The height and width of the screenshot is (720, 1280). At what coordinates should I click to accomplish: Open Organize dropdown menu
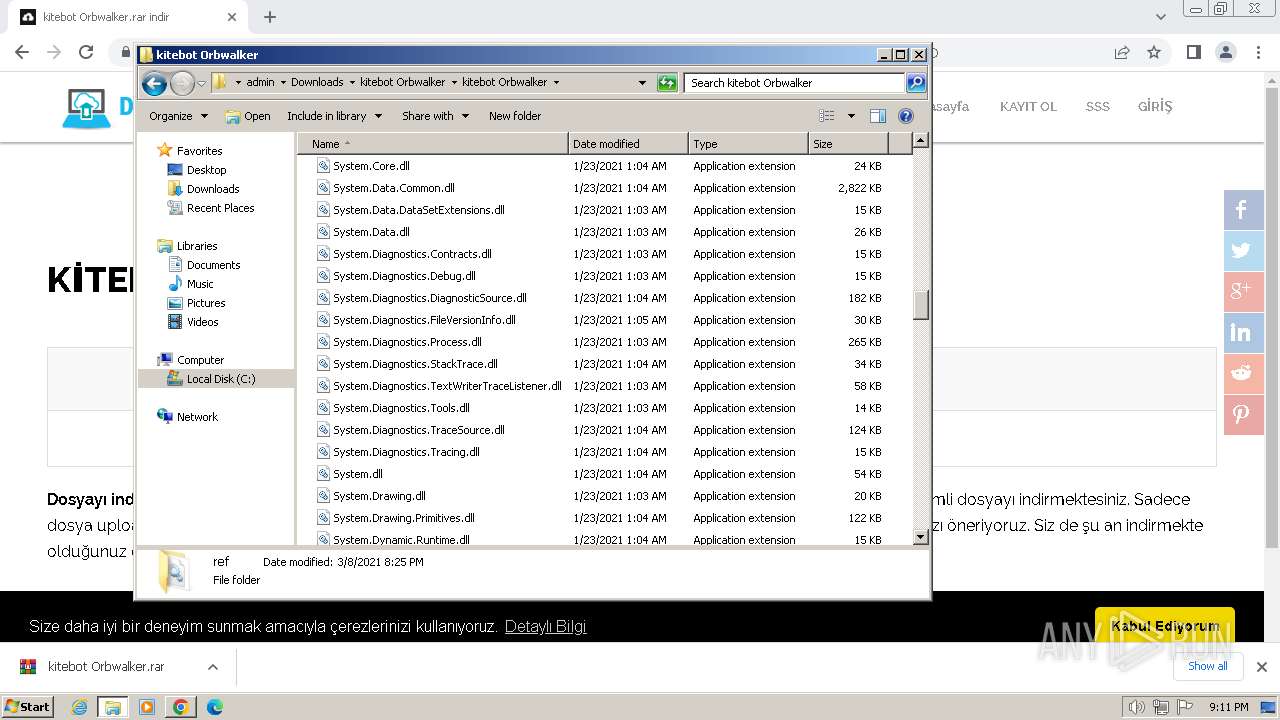pyautogui.click(x=178, y=116)
